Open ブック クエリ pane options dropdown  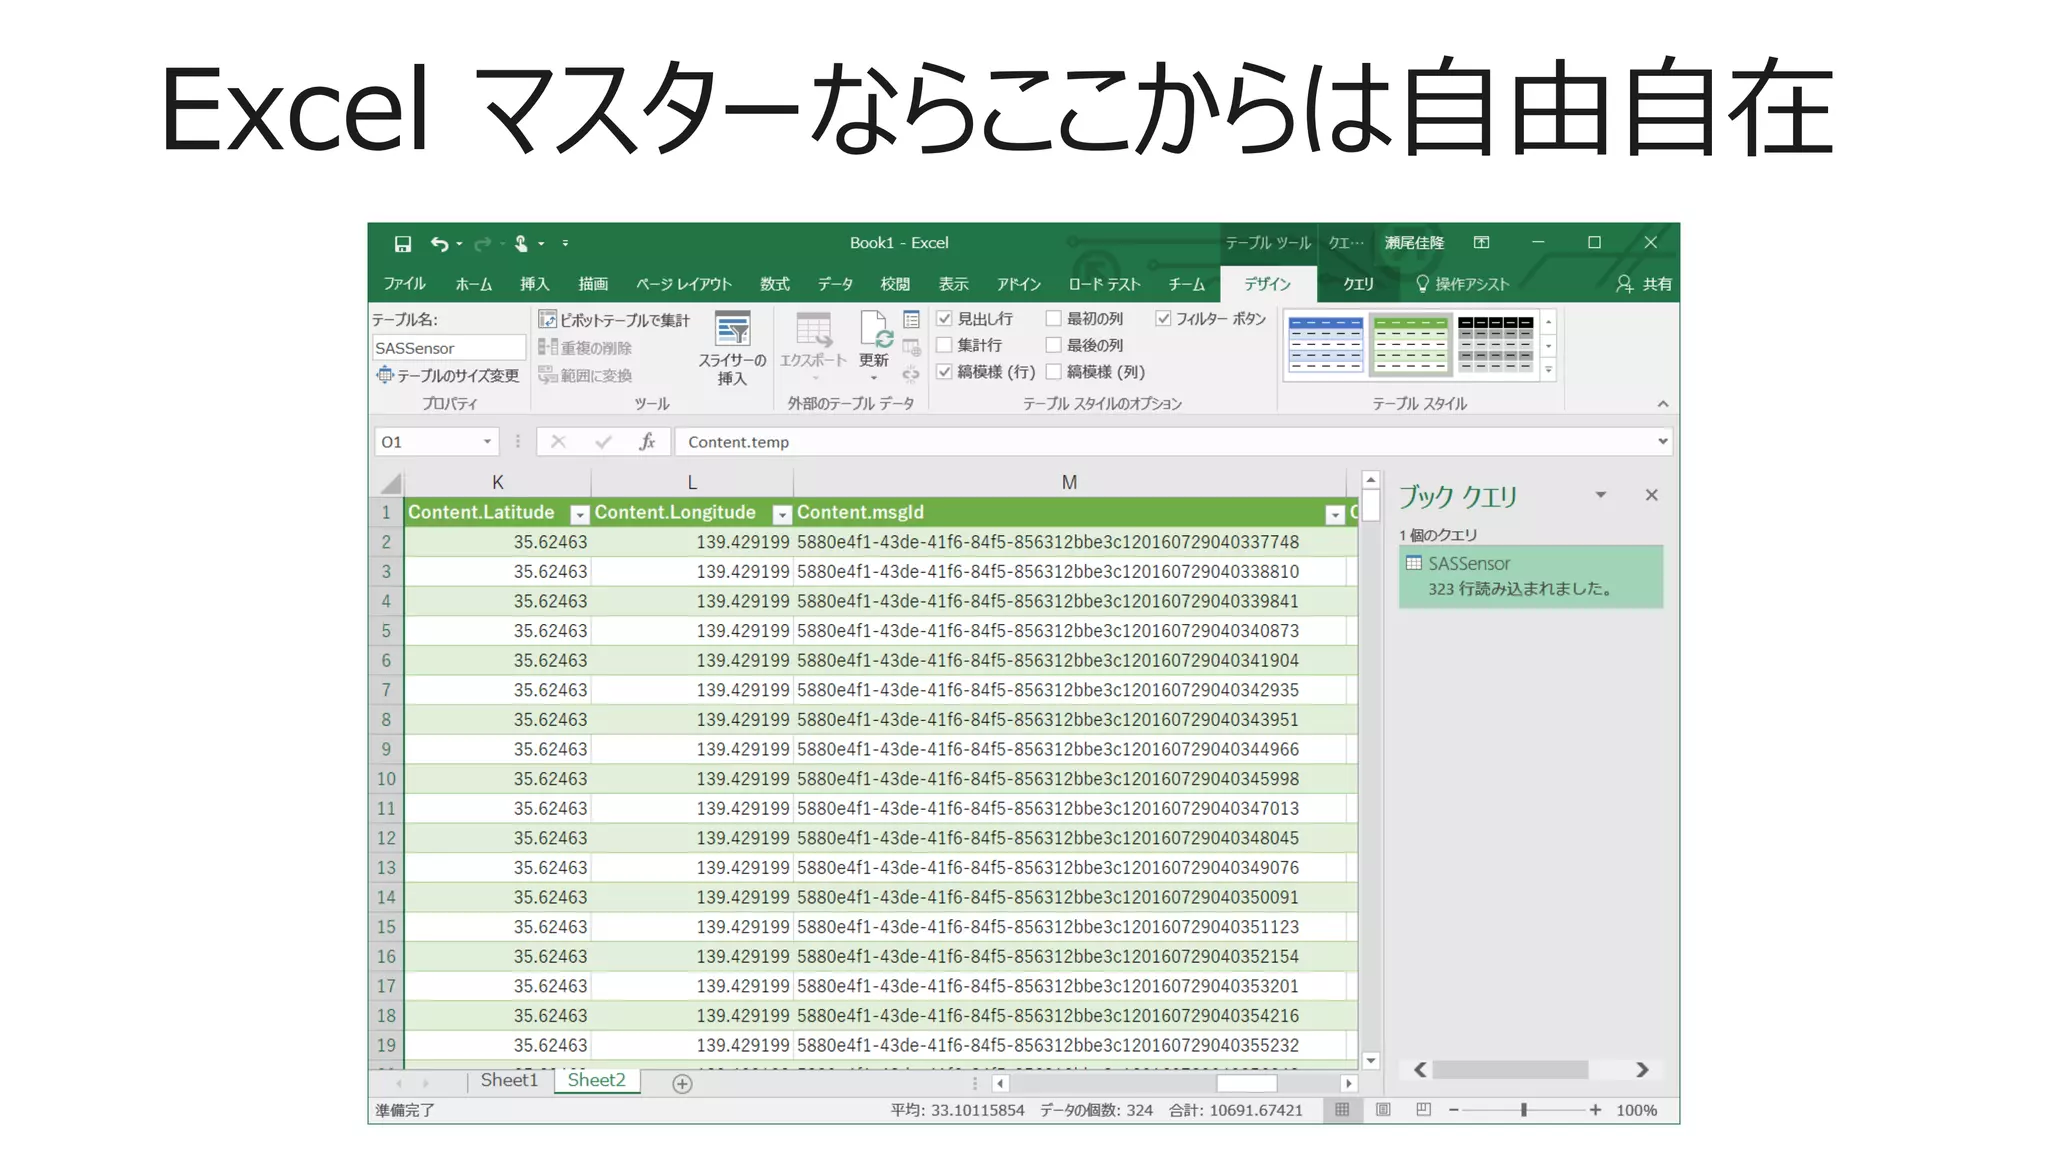tap(1600, 495)
